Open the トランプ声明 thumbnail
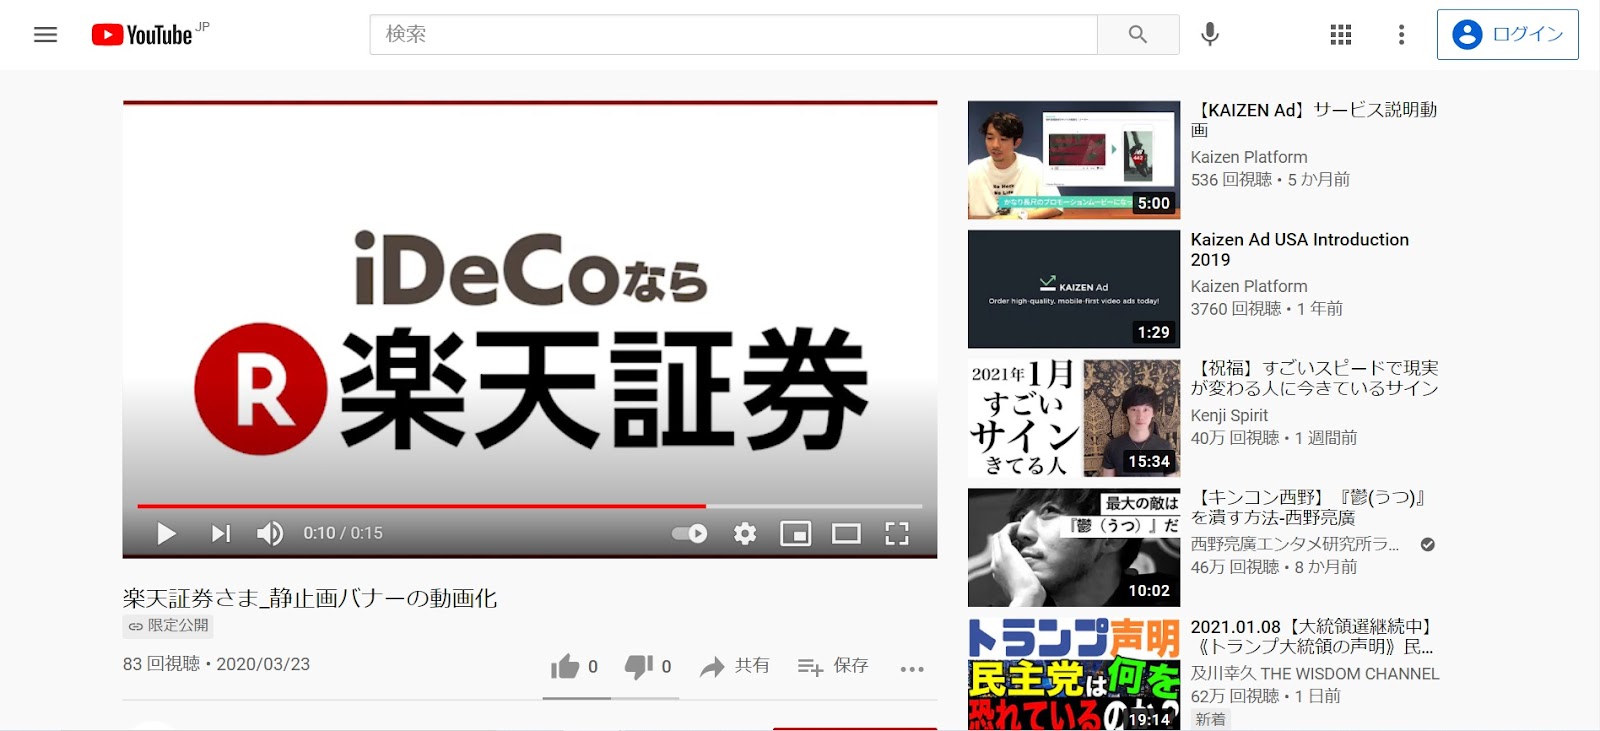The width and height of the screenshot is (1600, 731). pyautogui.click(x=1074, y=674)
